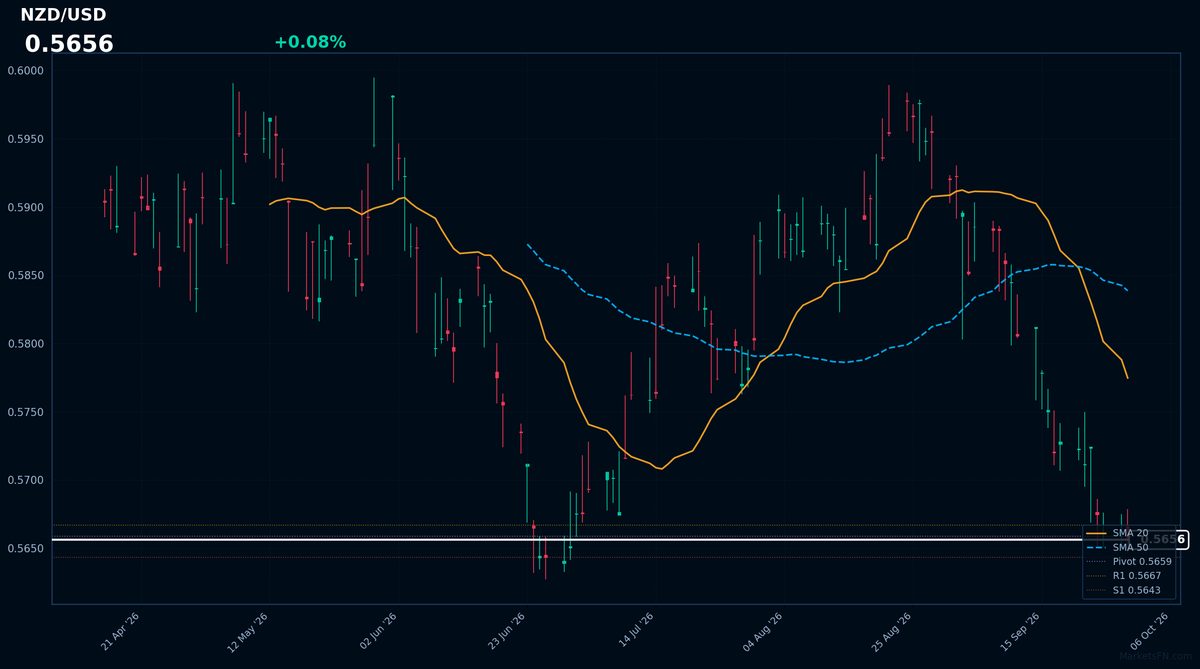Click the 15 Sep '26 date label
Image resolution: width=1200 pixels, height=669 pixels.
coord(1020,632)
